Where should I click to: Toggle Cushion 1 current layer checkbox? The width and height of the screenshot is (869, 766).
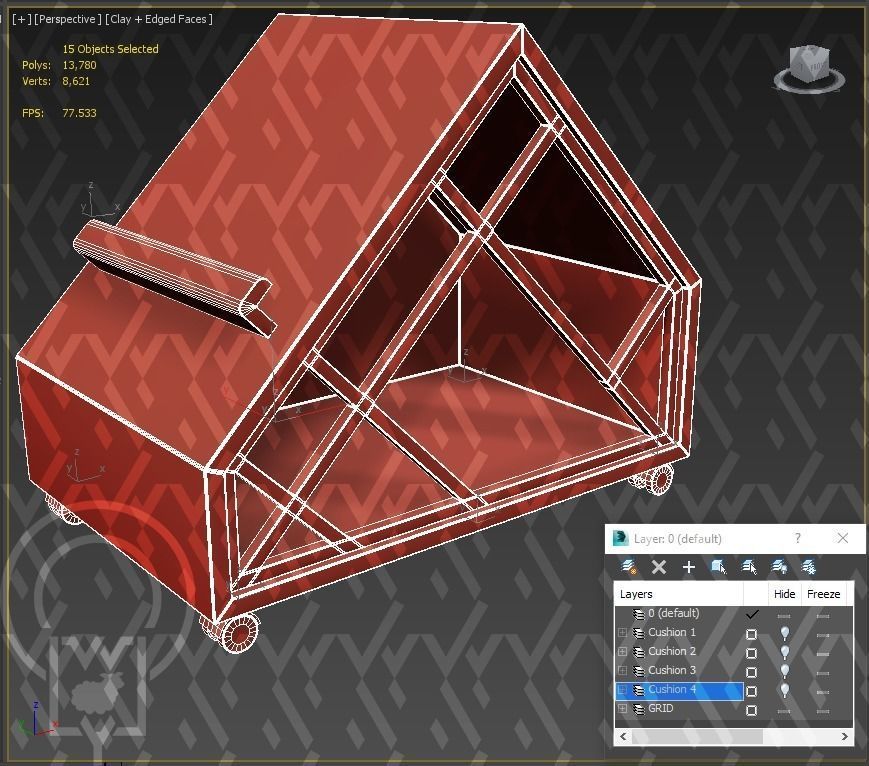point(752,634)
